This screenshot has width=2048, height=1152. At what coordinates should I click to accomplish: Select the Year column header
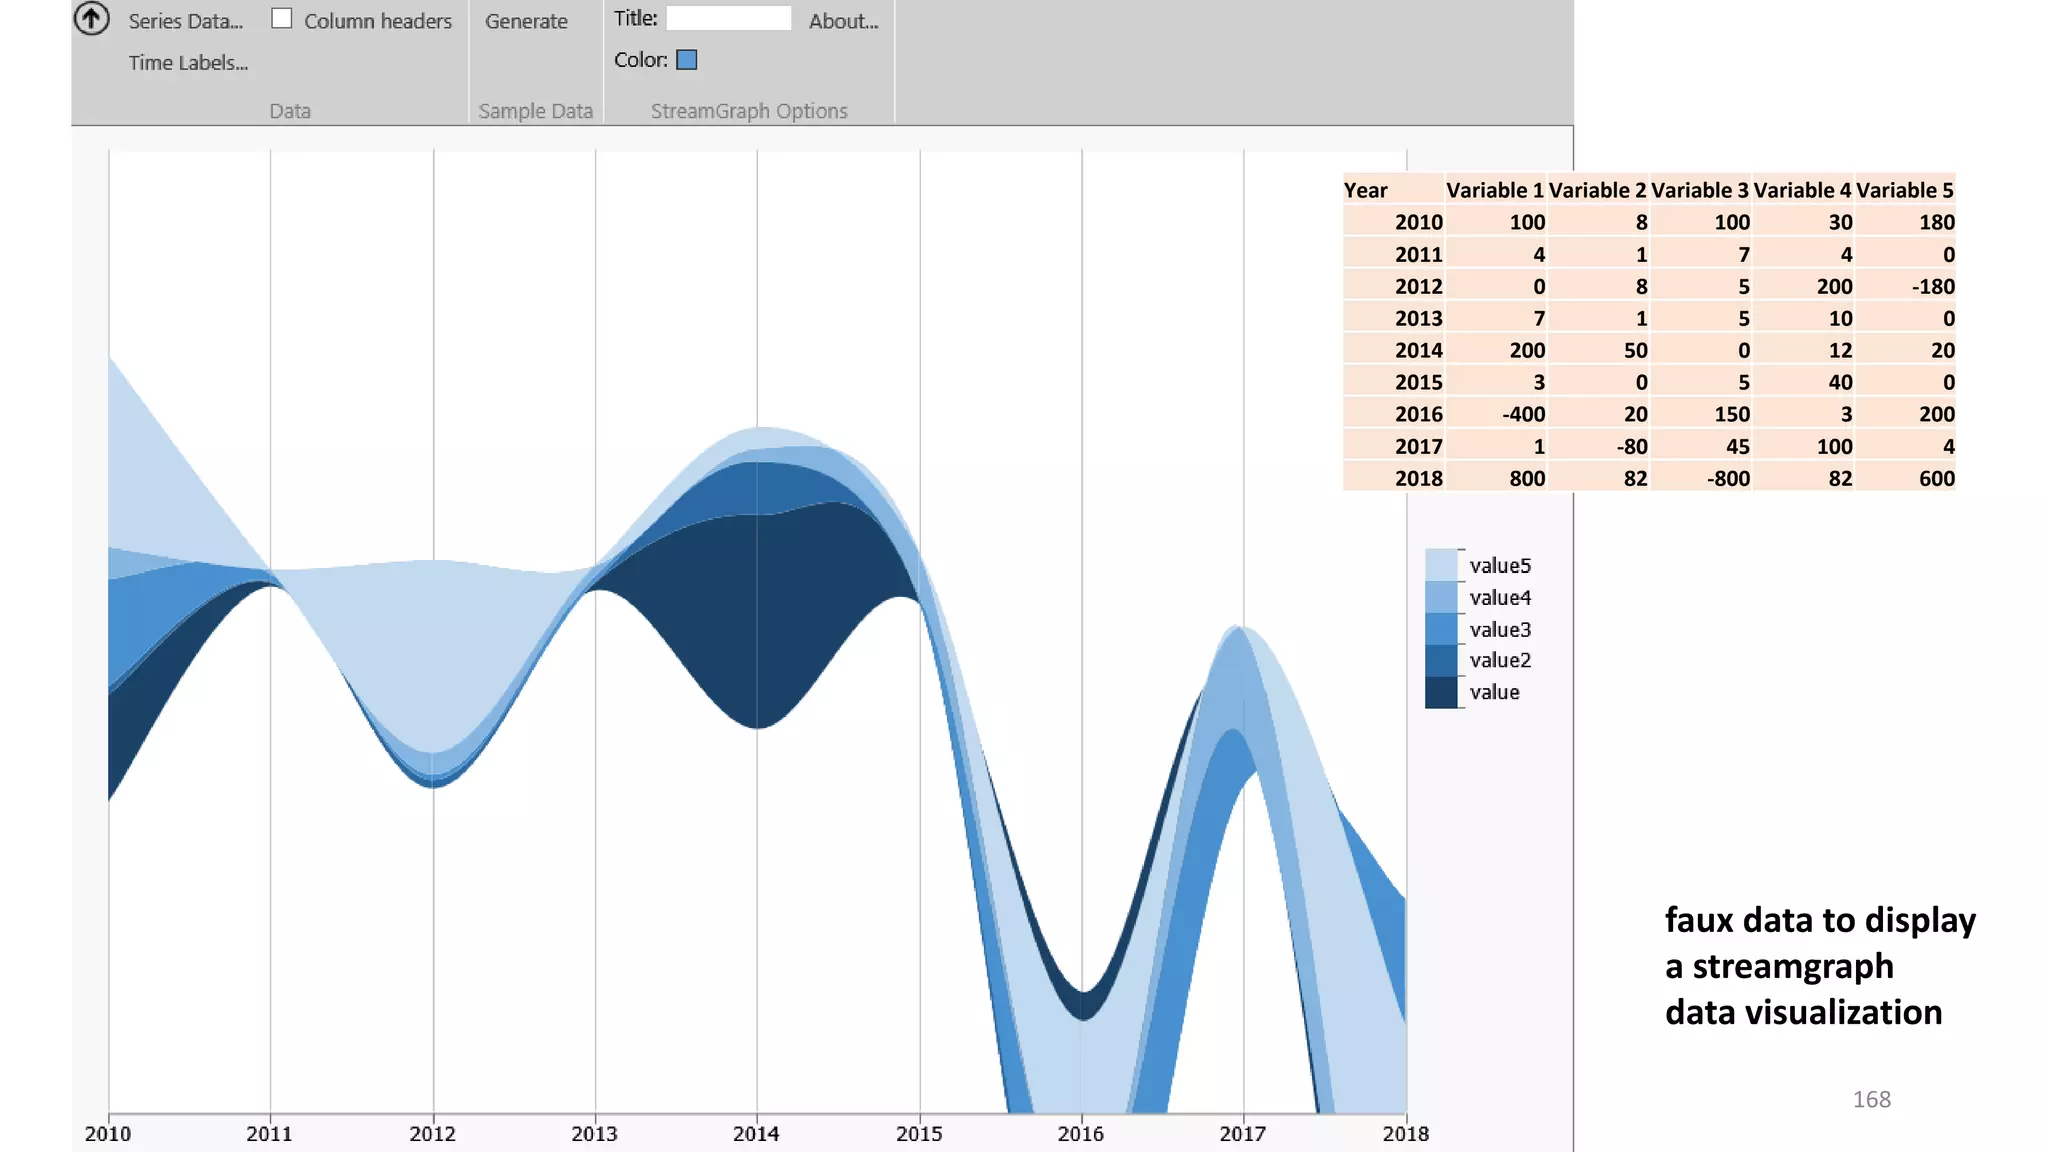(1366, 190)
